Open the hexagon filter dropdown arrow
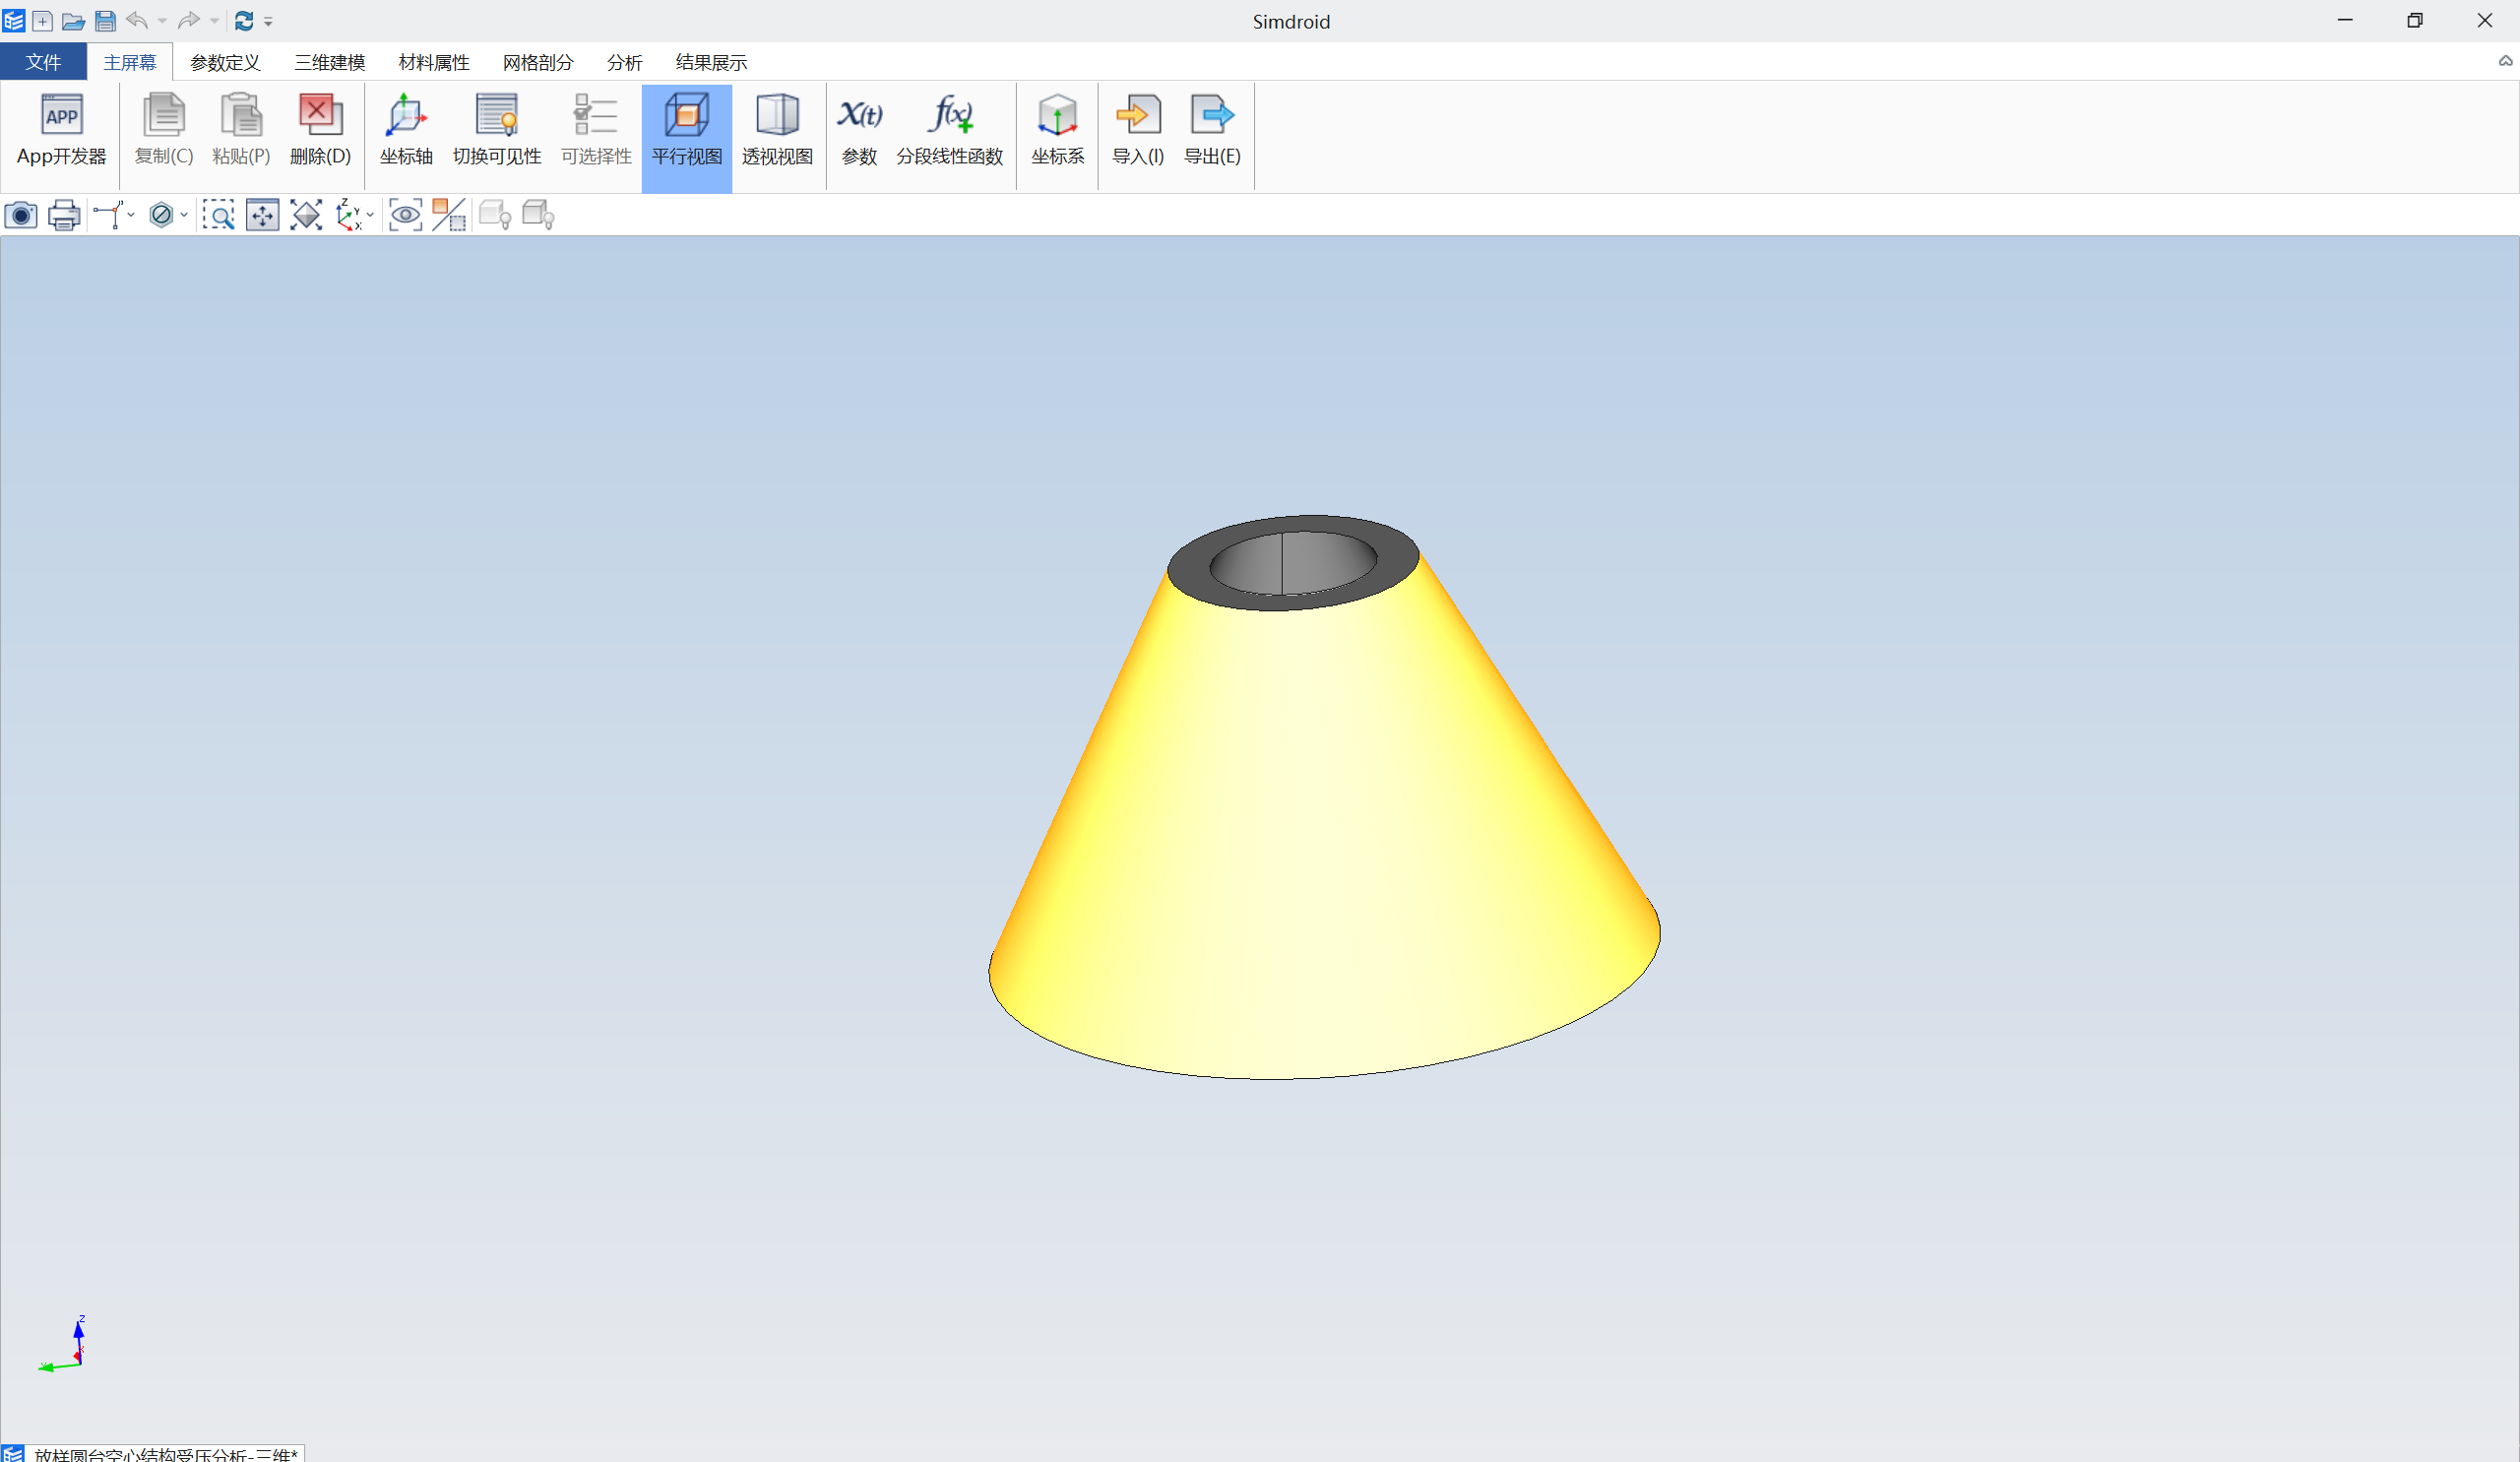Image resolution: width=2520 pixels, height=1462 pixels. (x=184, y=215)
